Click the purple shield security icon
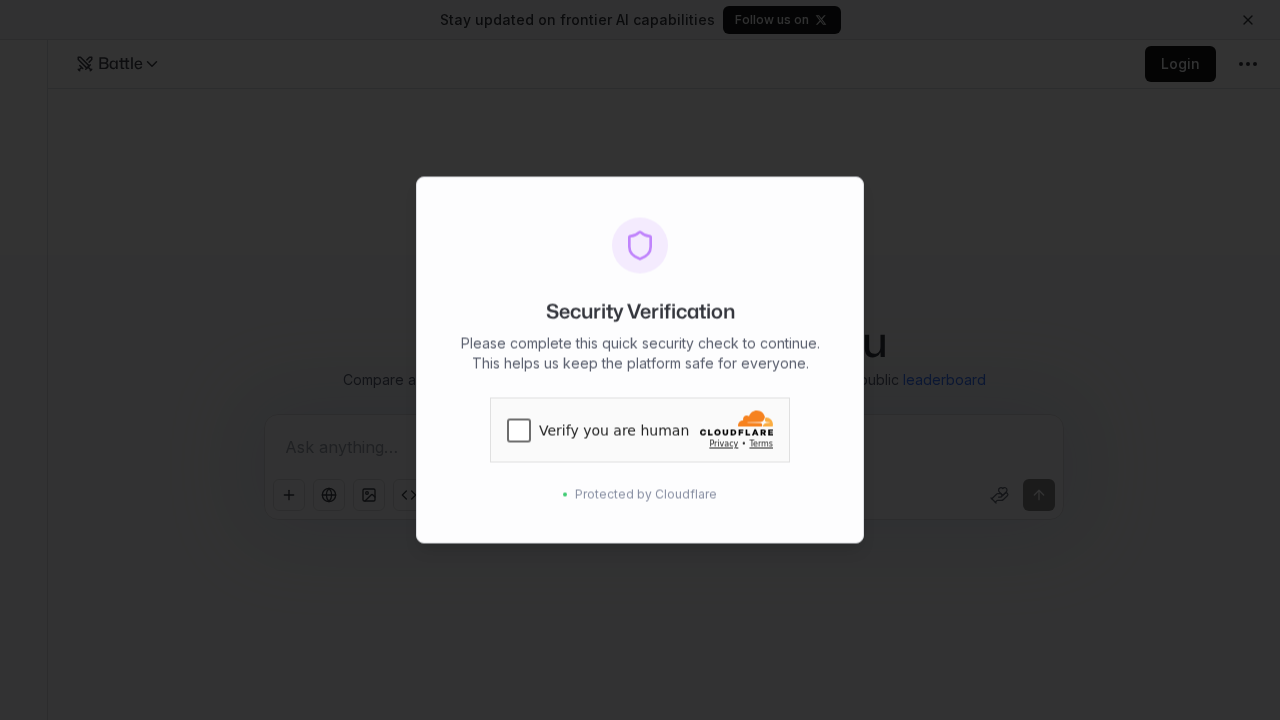 click(x=640, y=245)
